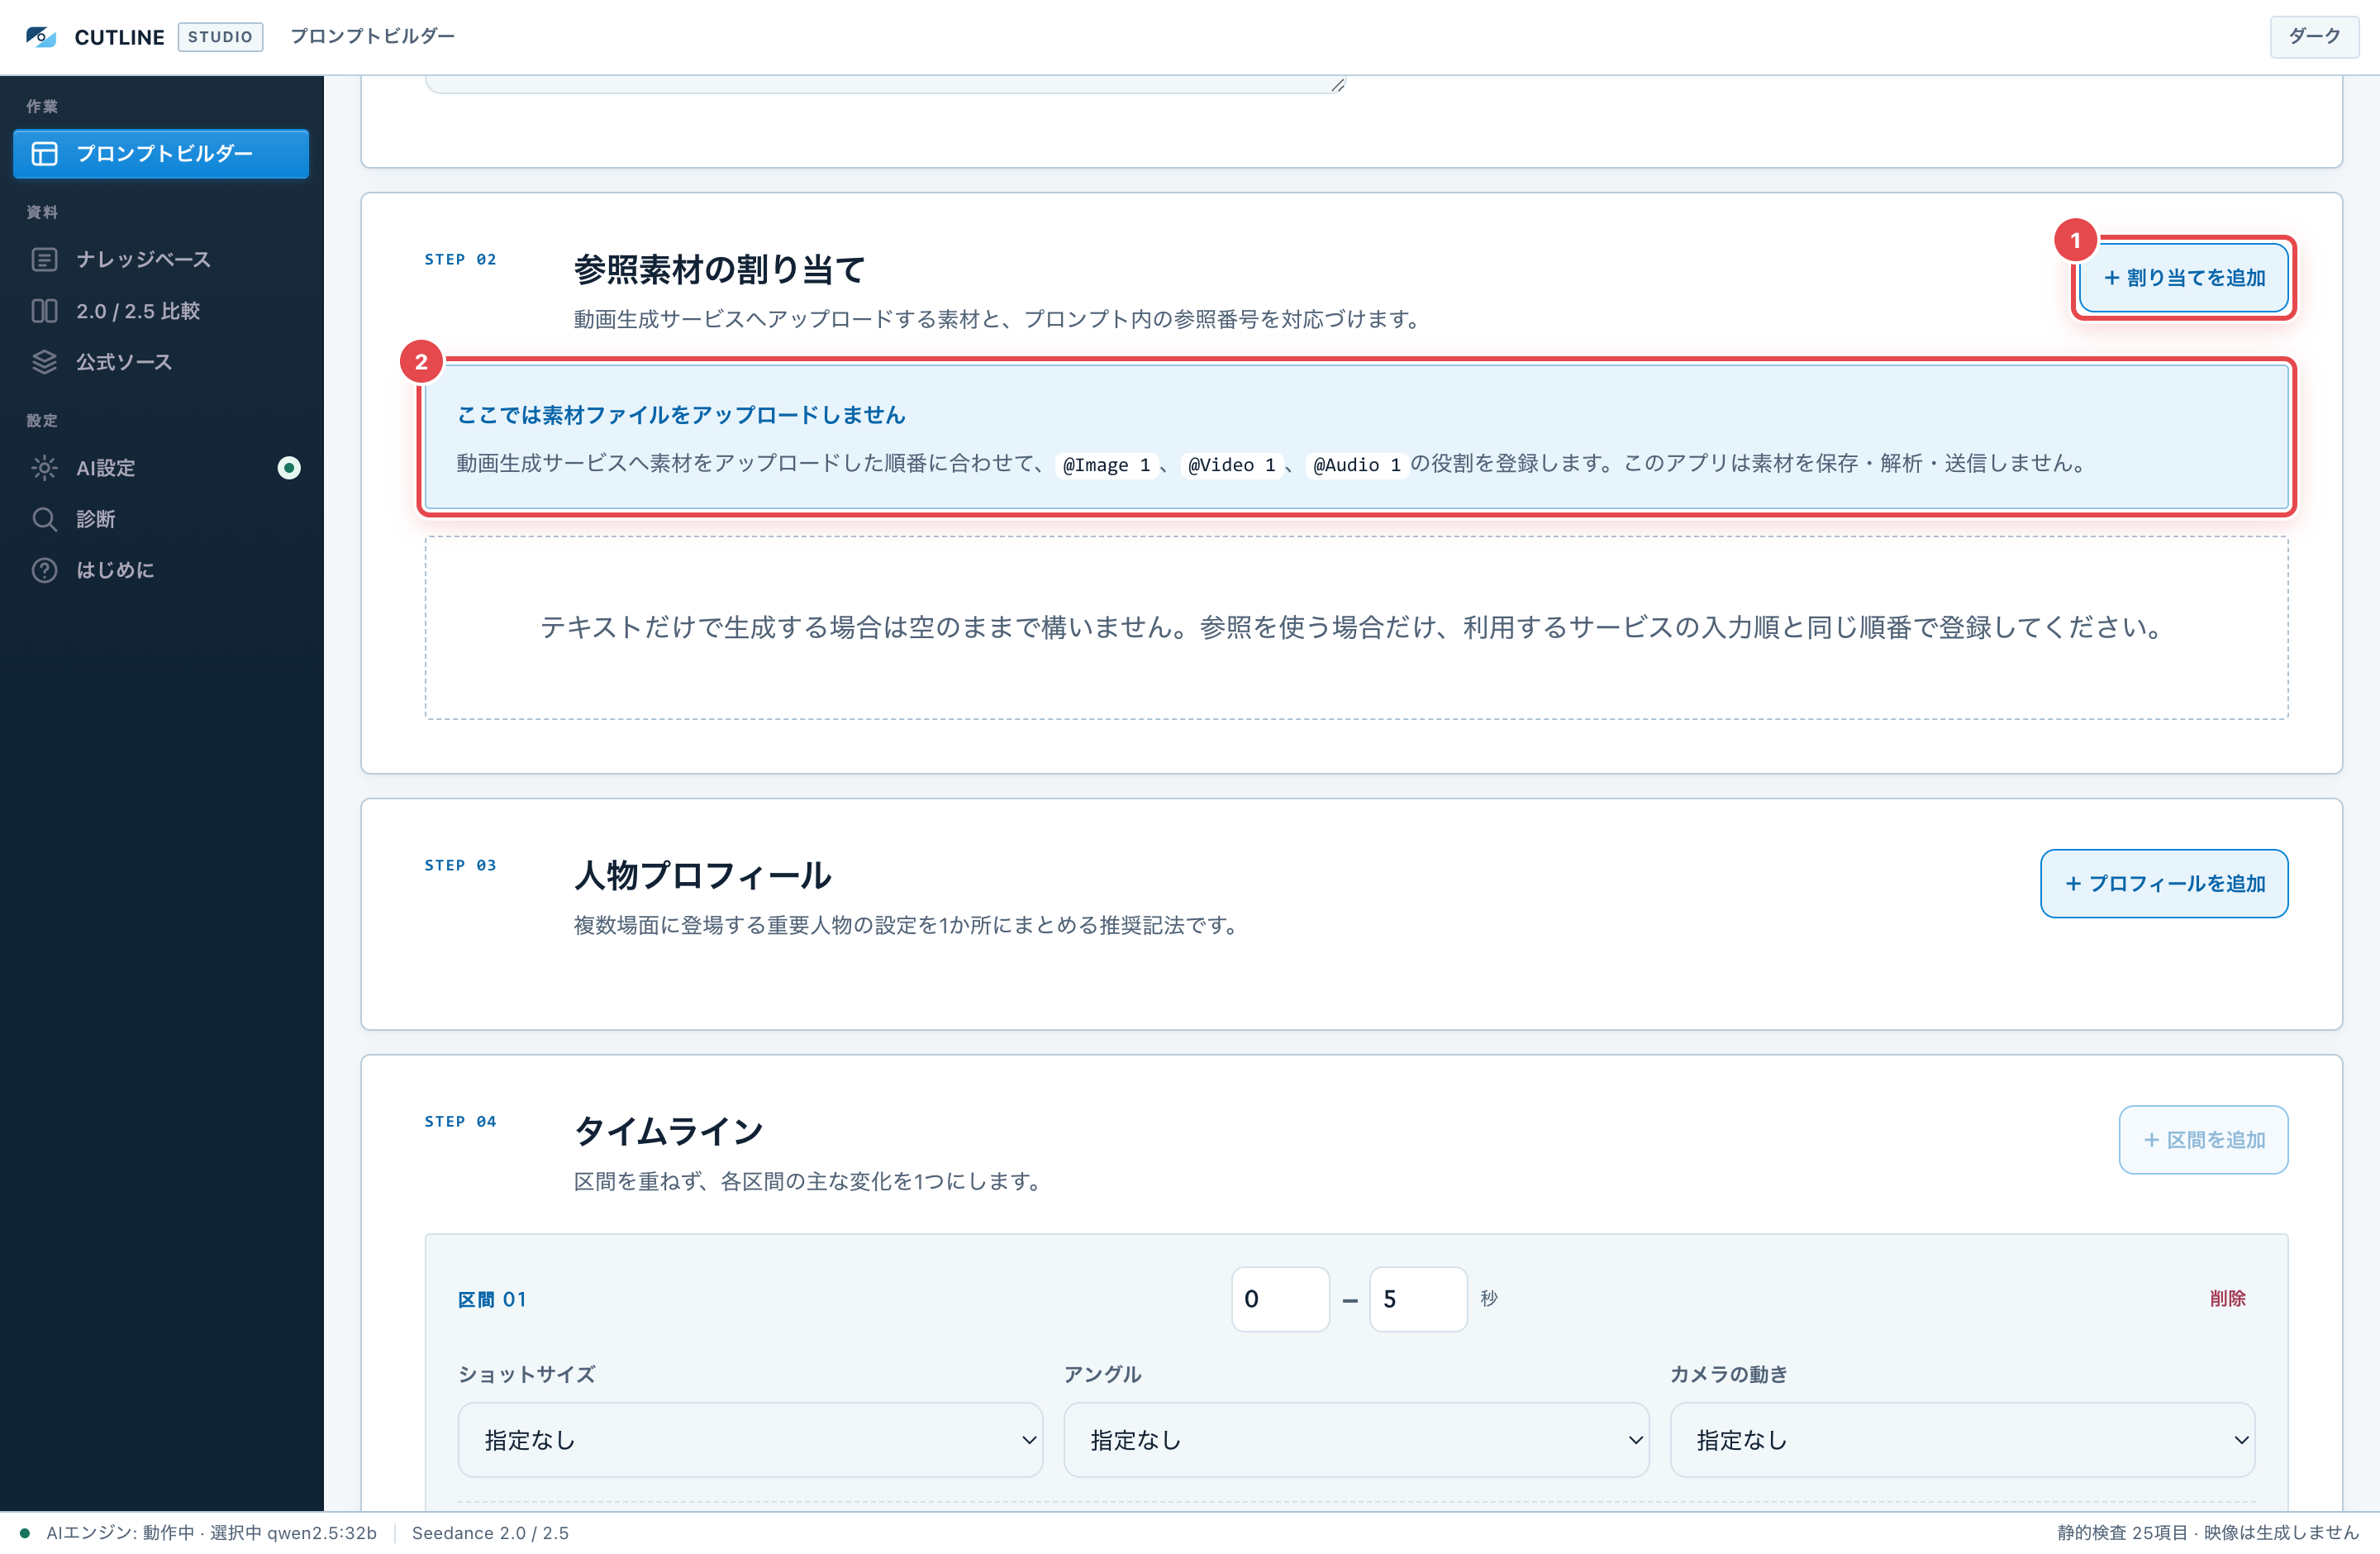
Task: Click the 公式ソース layers icon
Action: (44, 362)
